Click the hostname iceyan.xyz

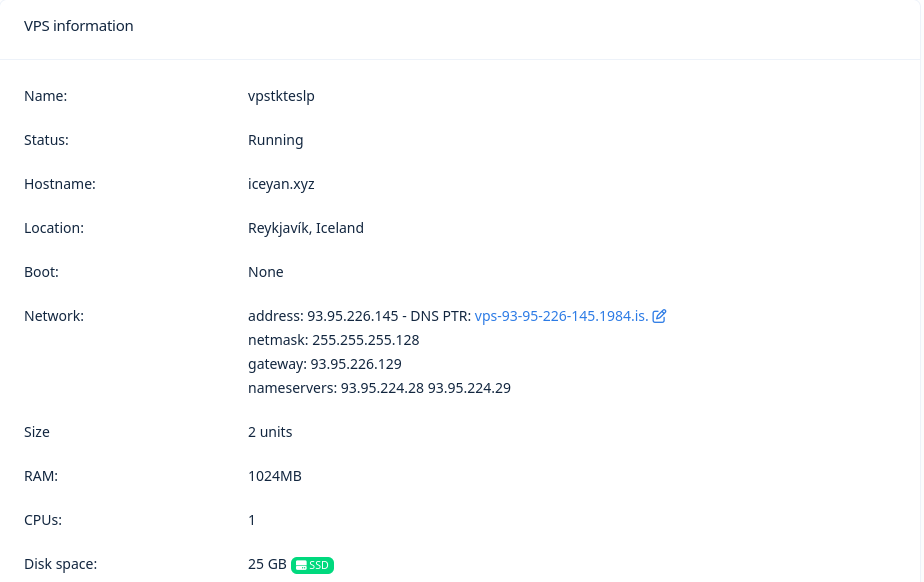[281, 184]
